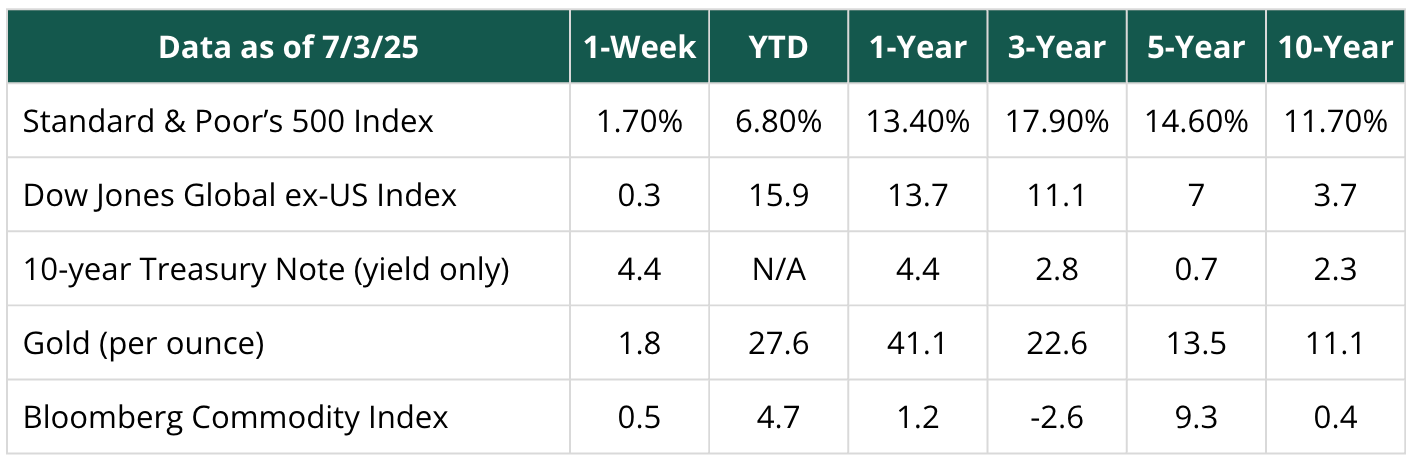The height and width of the screenshot is (462, 1414).
Task: Select the negative -2.6 commodity value
Action: coord(1055,418)
